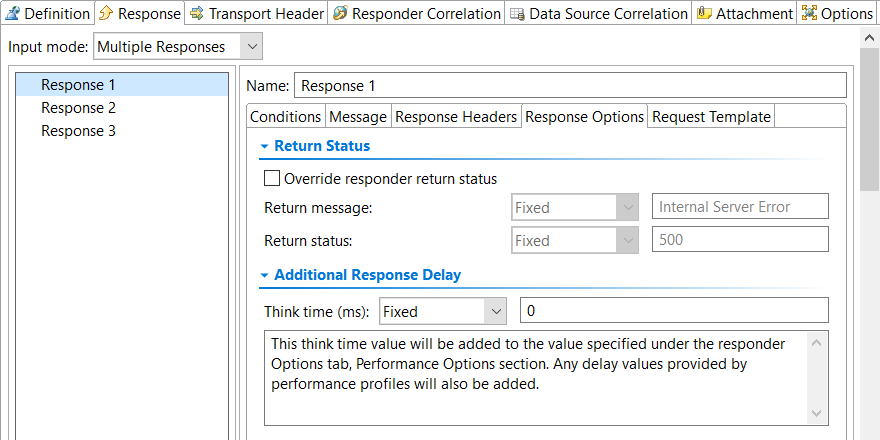The image size is (880, 440).
Task: Enable Override responder return status checkbox
Action: pyautogui.click(x=272, y=178)
